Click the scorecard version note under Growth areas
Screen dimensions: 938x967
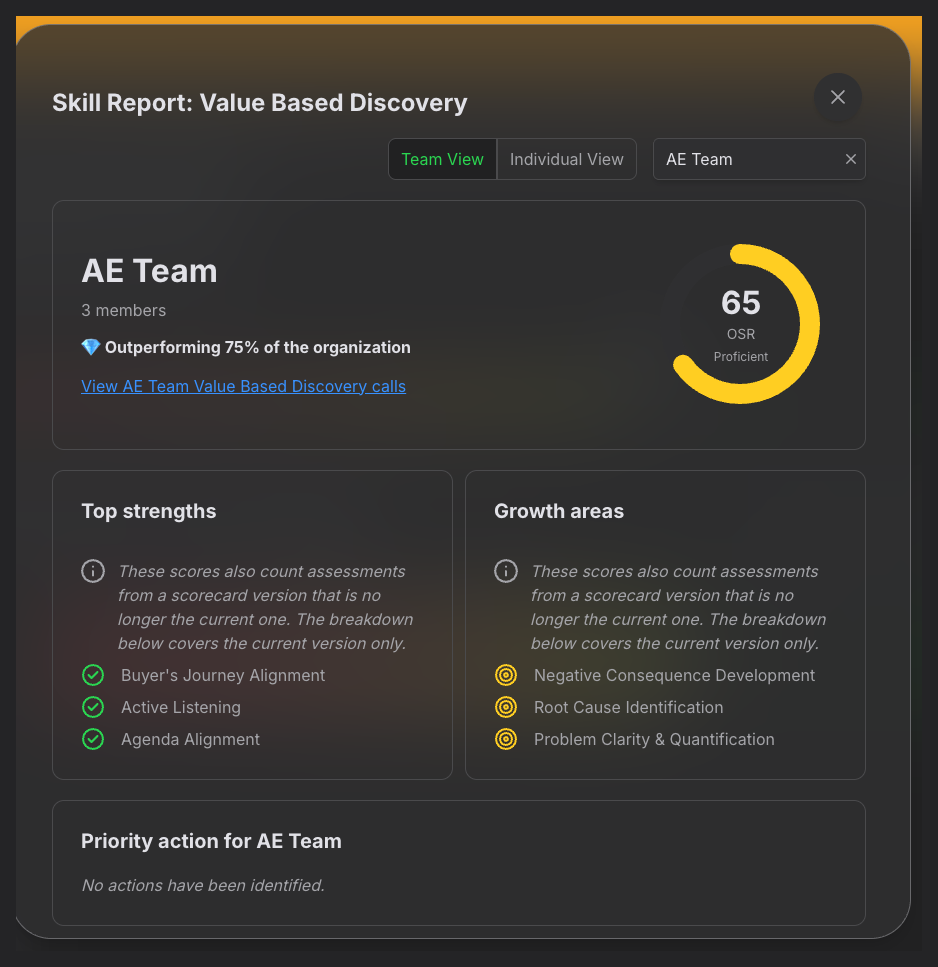[x=678, y=607]
